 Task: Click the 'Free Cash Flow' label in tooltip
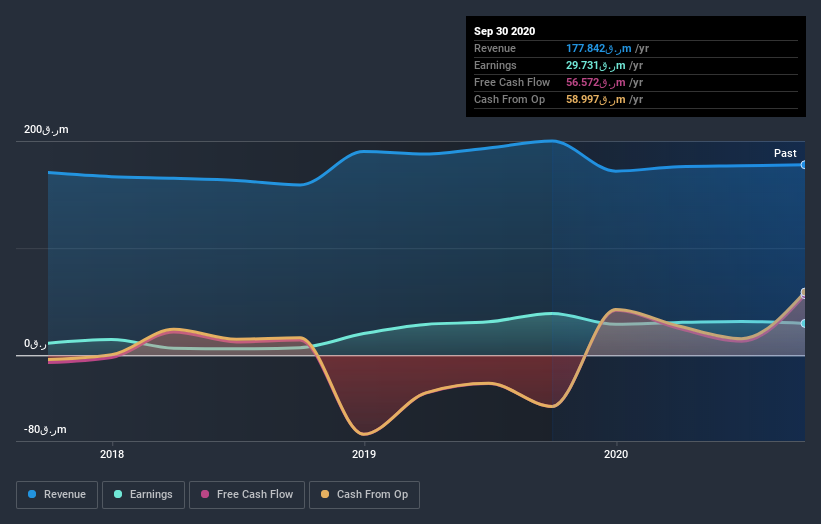pos(512,83)
